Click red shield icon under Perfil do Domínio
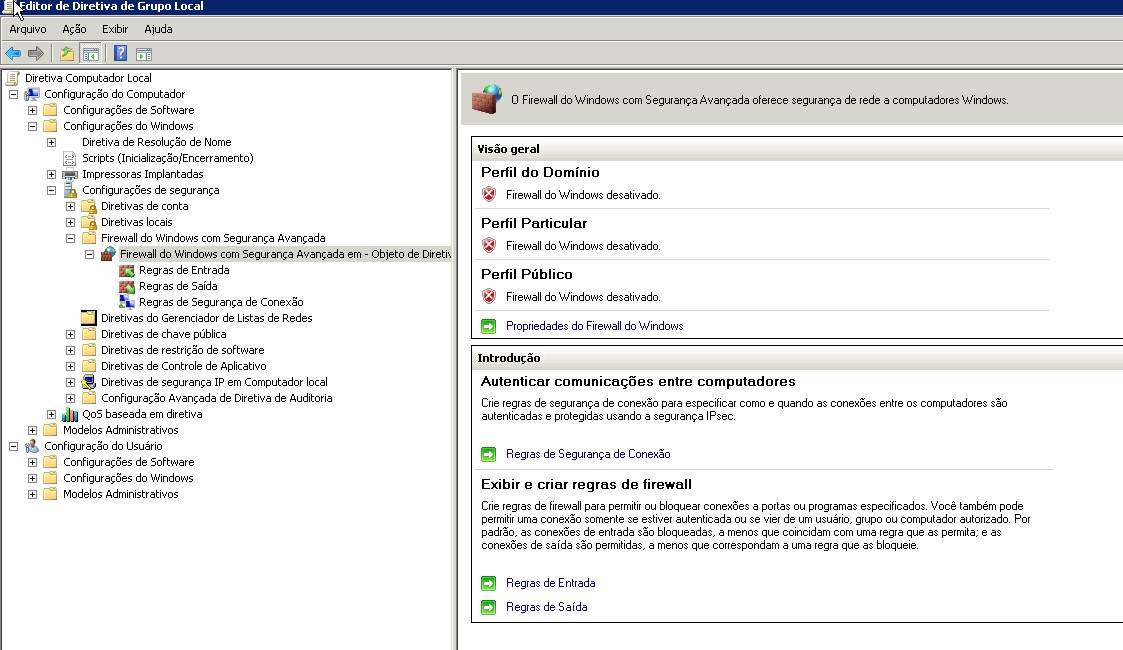The width and height of the screenshot is (1123, 650). pos(489,194)
